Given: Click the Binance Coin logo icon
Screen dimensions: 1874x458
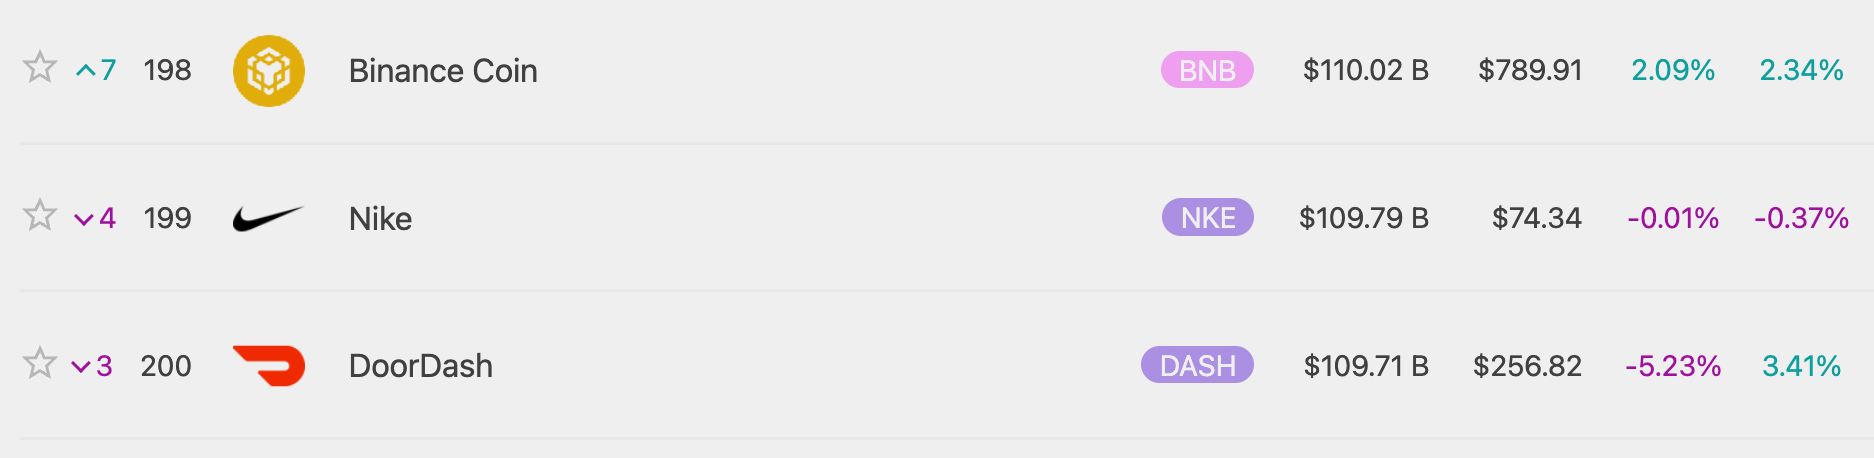Looking at the screenshot, I should pos(268,71).
